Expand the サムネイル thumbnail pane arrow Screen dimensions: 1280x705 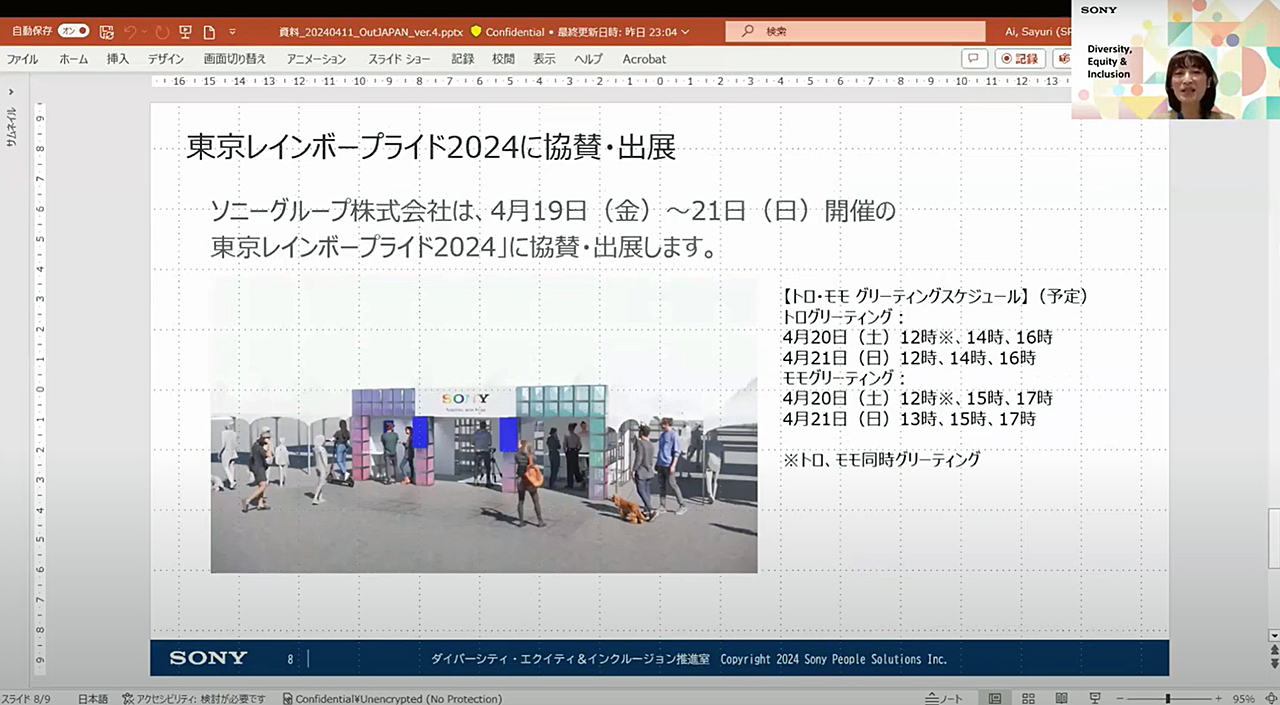pyautogui.click(x=11, y=92)
